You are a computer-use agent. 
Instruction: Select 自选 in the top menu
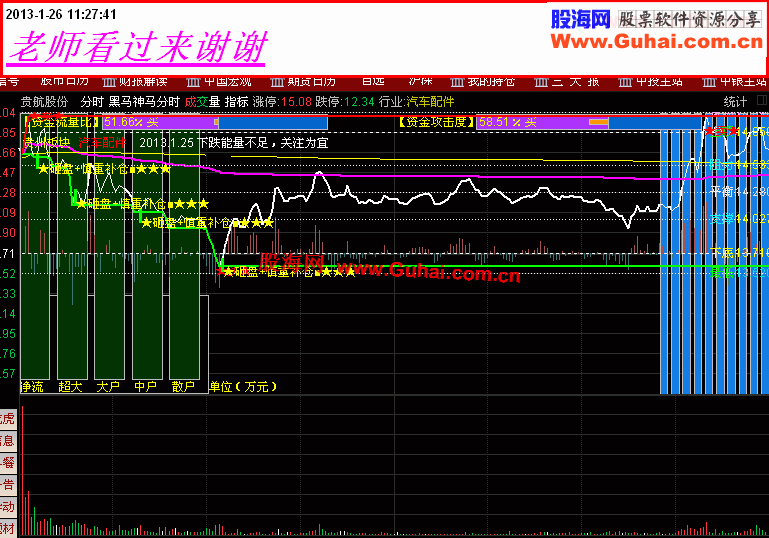[373, 81]
